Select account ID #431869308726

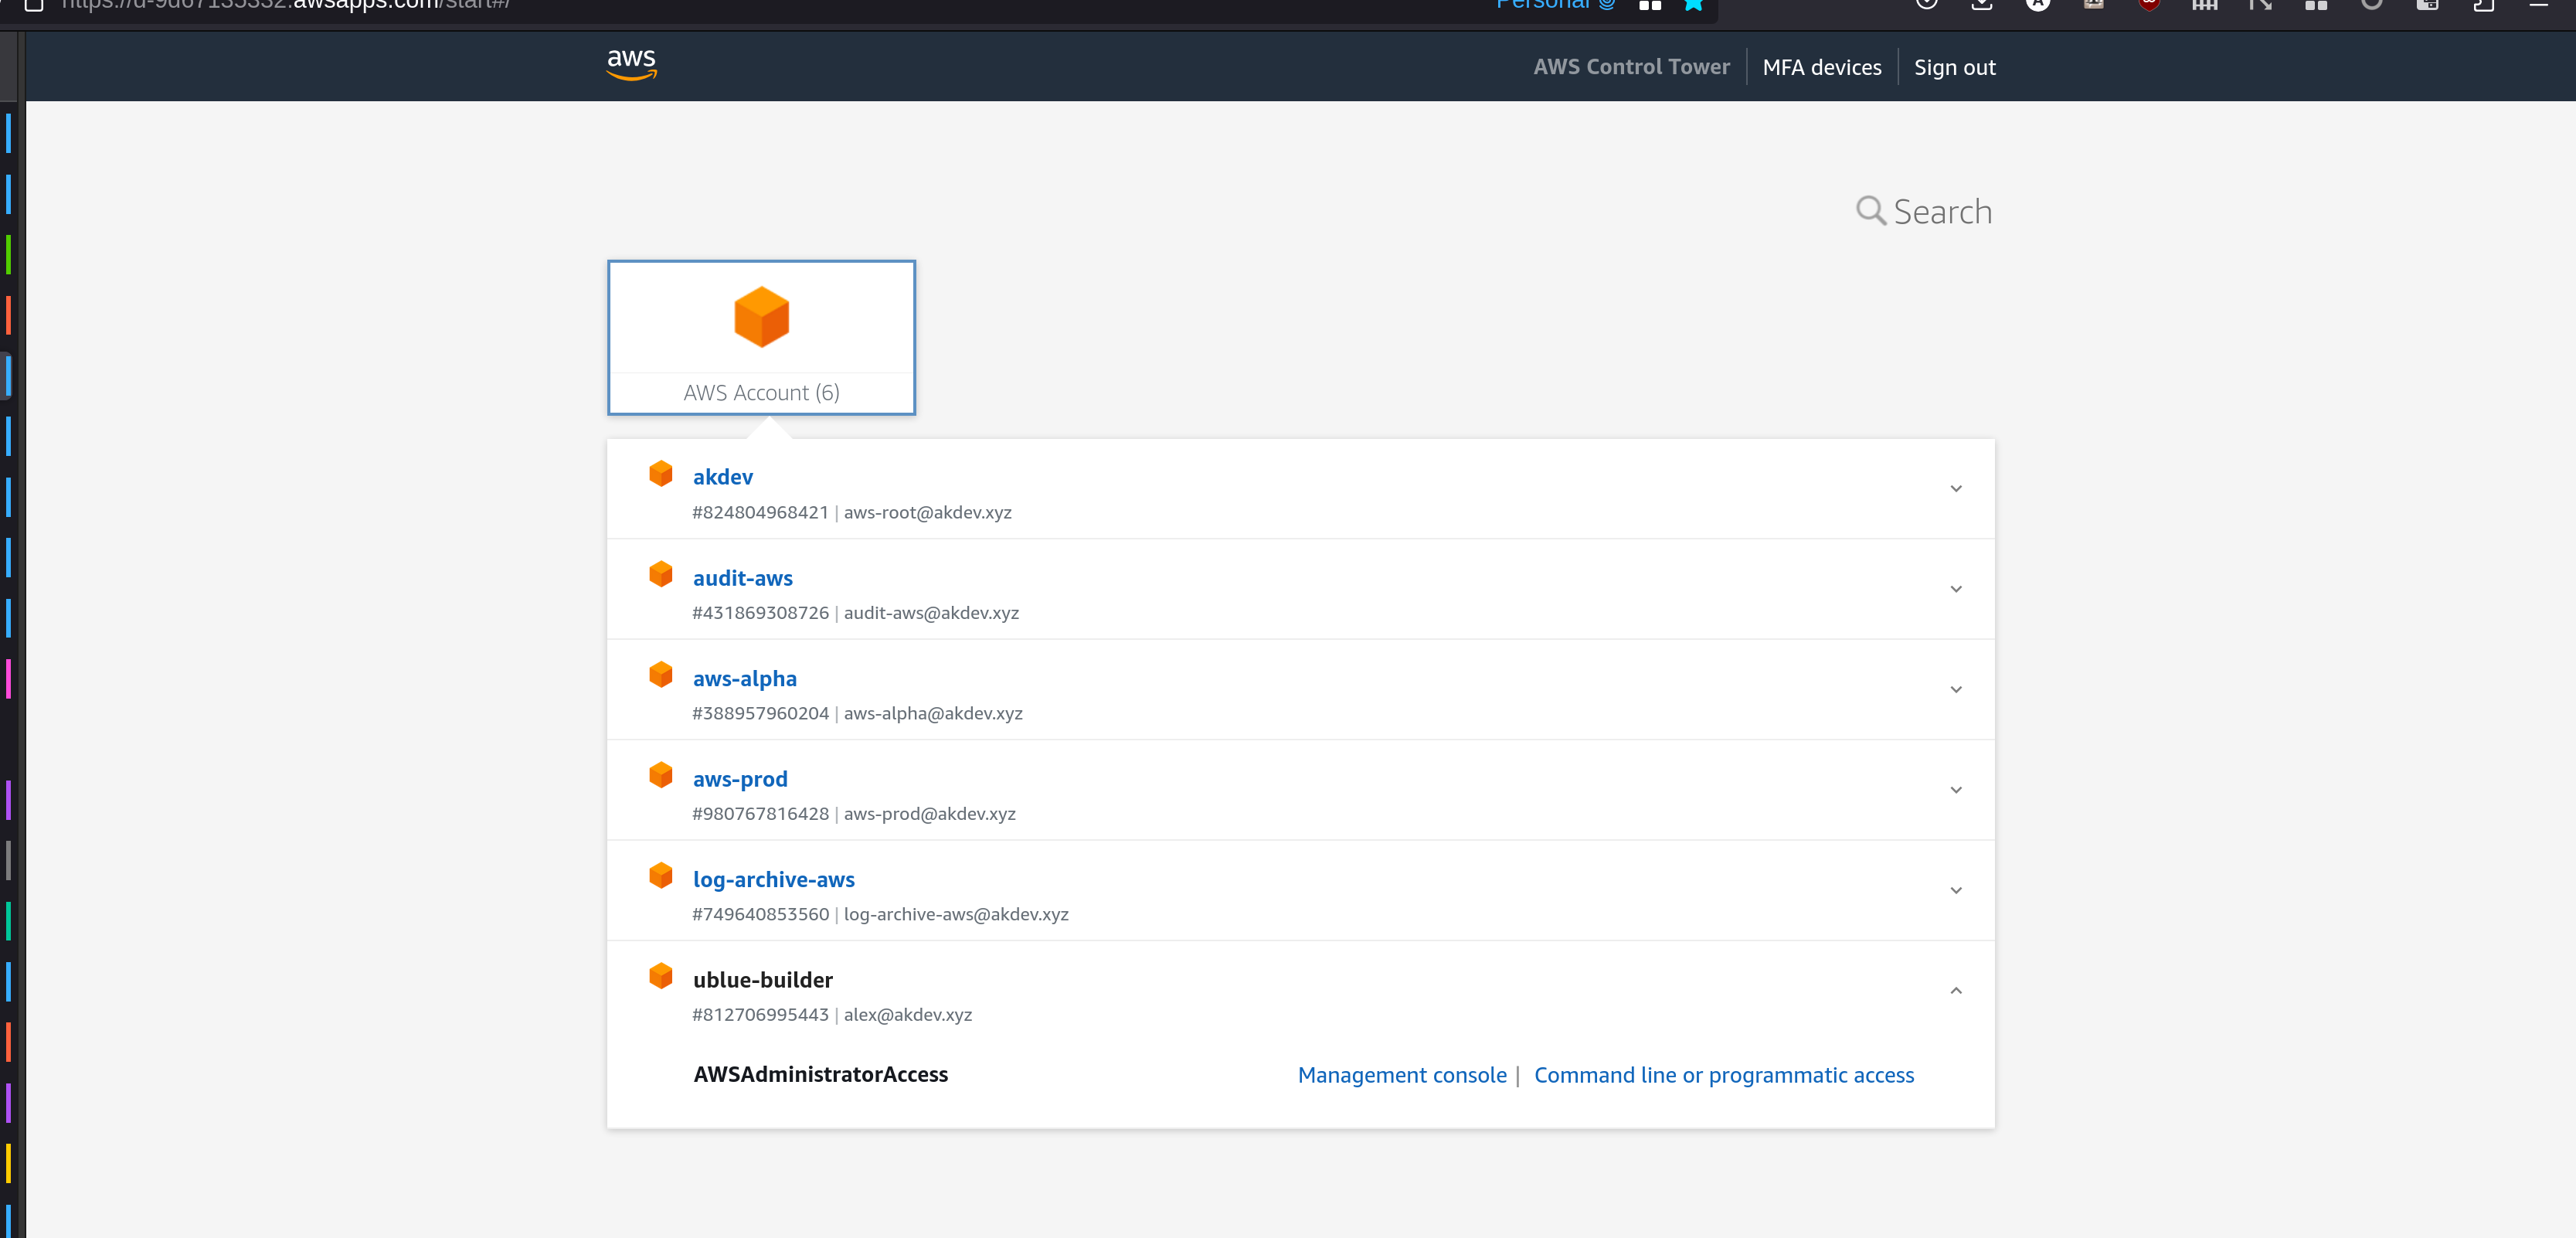tap(760, 613)
